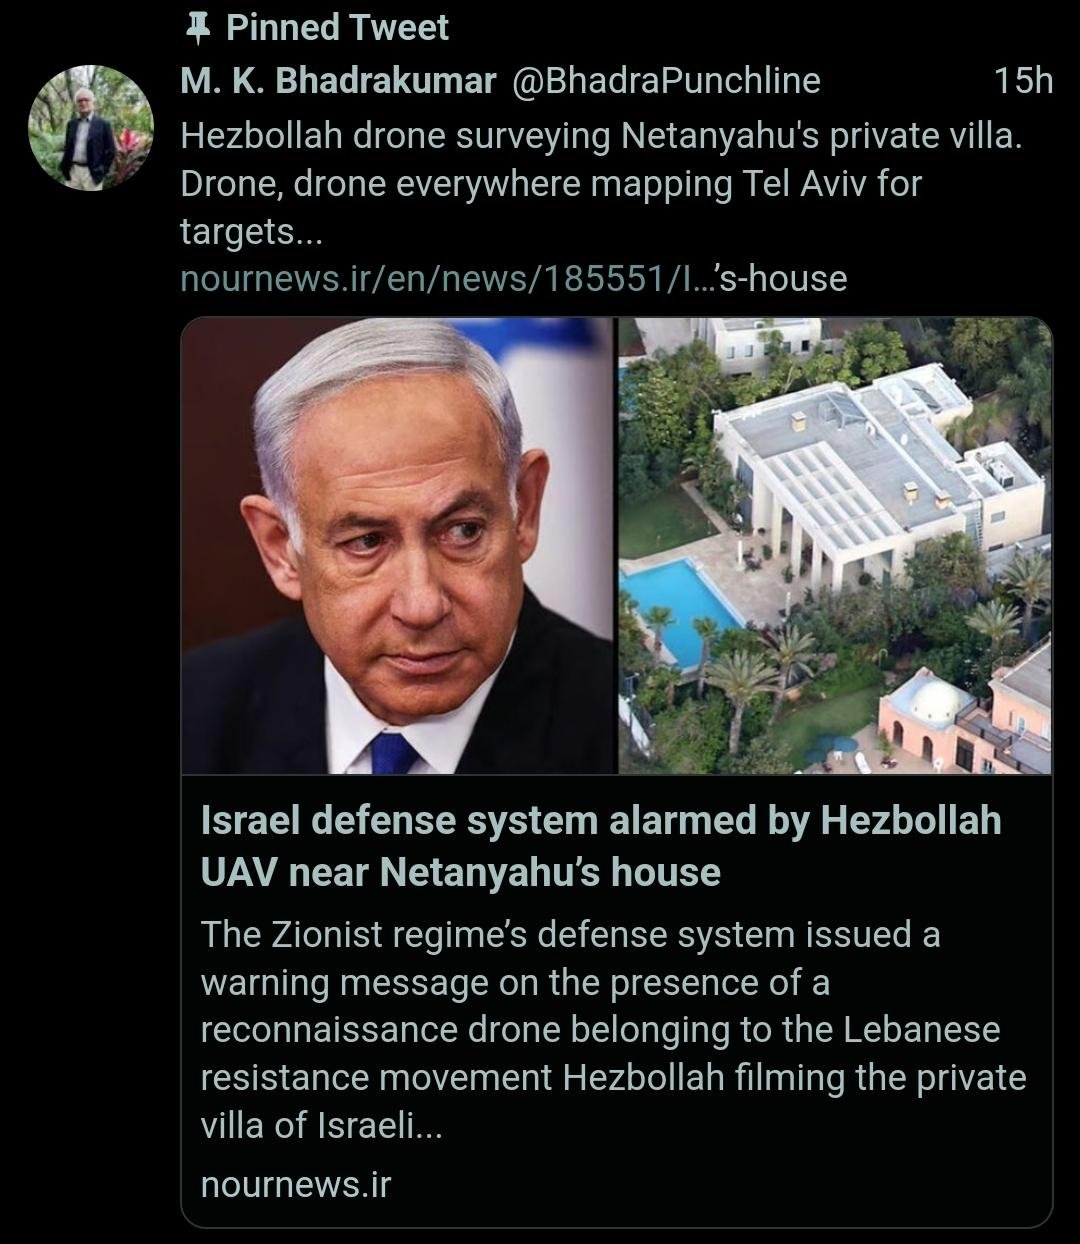Click the blue tie in the portrait photo
The image size is (1080, 1244).
[x=395, y=752]
